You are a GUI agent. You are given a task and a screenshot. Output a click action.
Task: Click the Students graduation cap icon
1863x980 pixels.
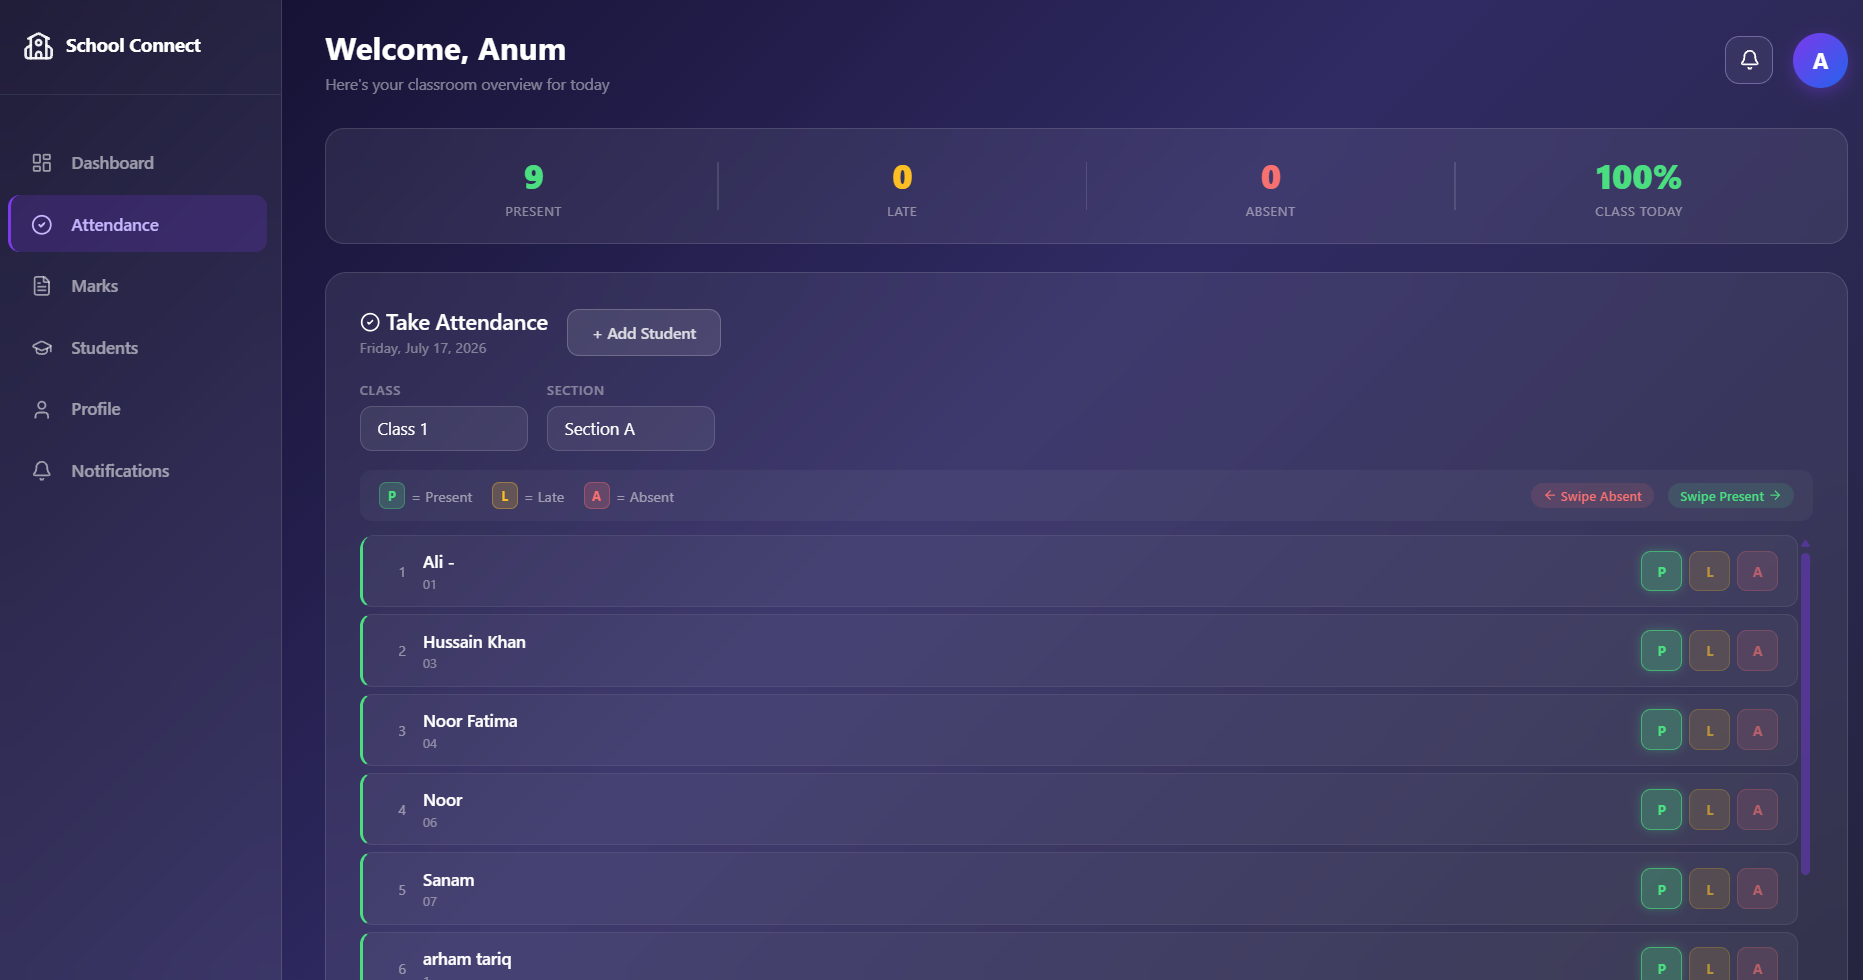click(42, 348)
